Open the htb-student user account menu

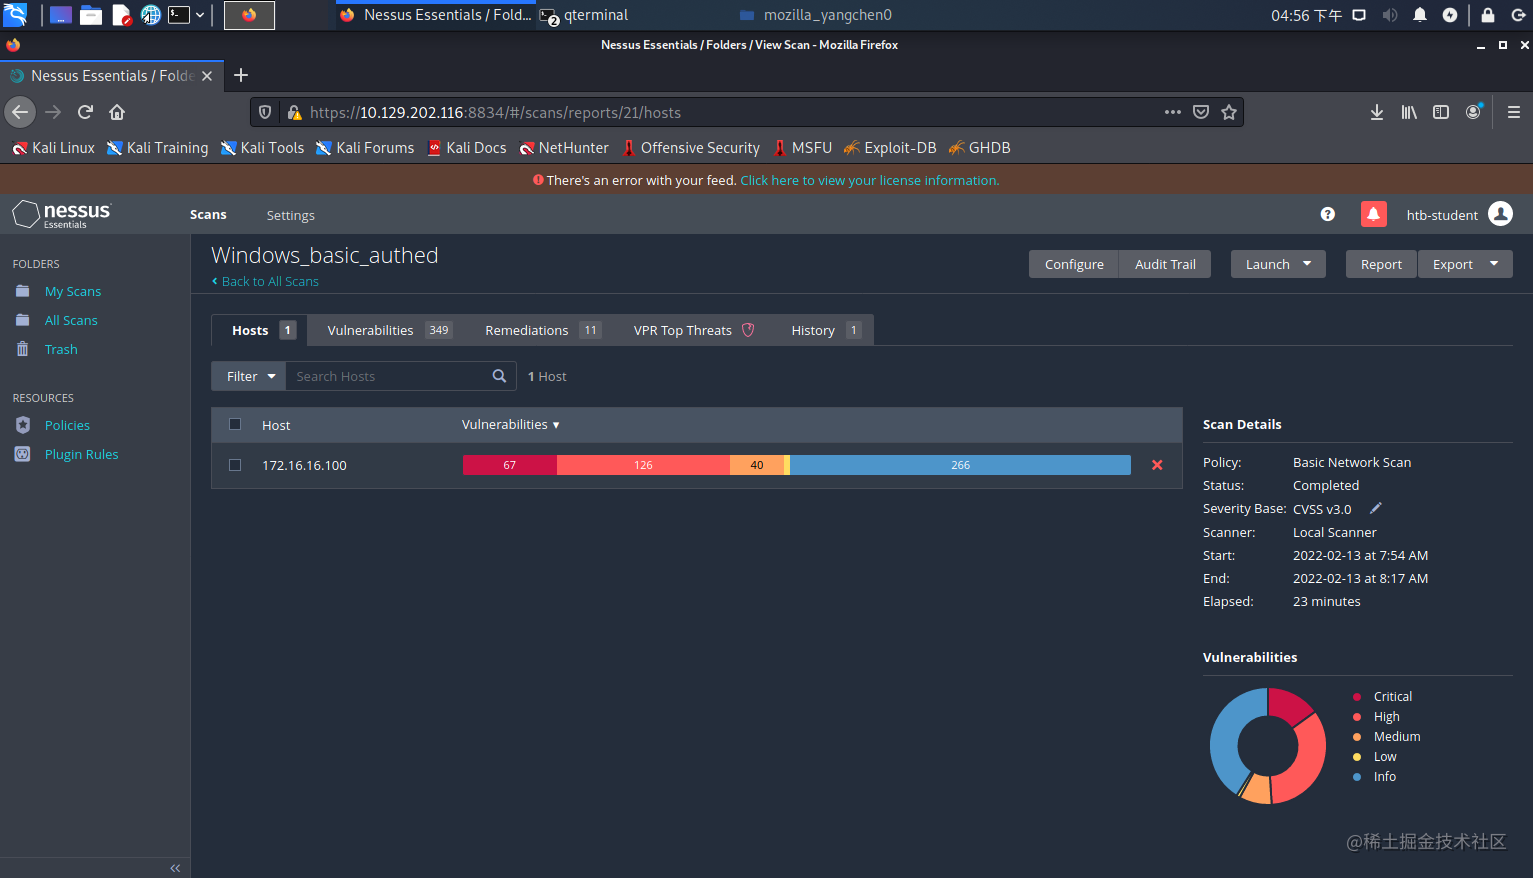coord(1459,214)
